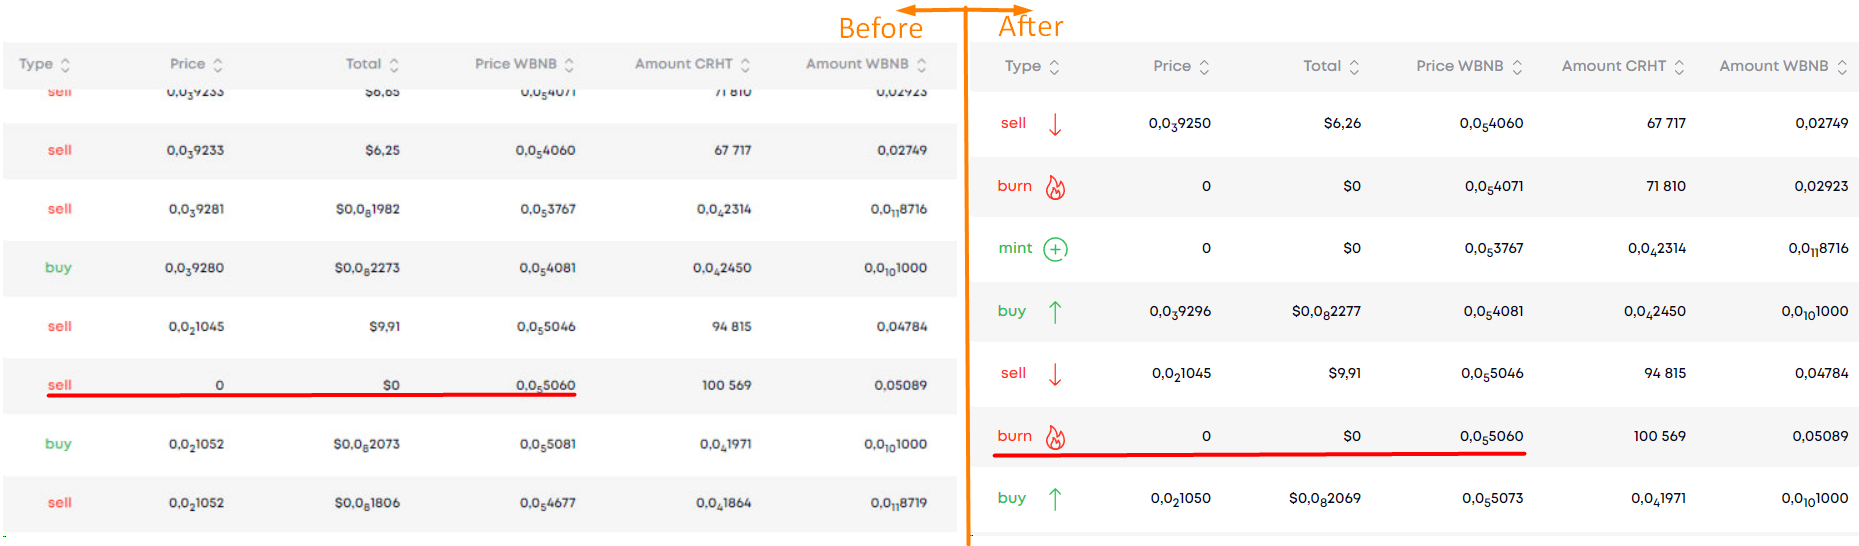Click the Amount CRHT column header in the Before table

pos(683,64)
